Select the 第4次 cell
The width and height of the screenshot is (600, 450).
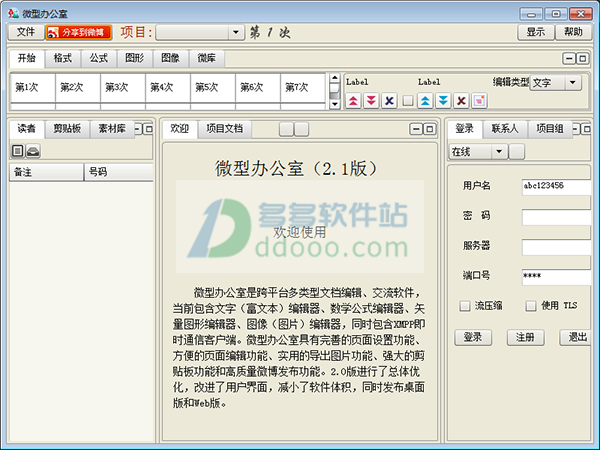(168, 88)
